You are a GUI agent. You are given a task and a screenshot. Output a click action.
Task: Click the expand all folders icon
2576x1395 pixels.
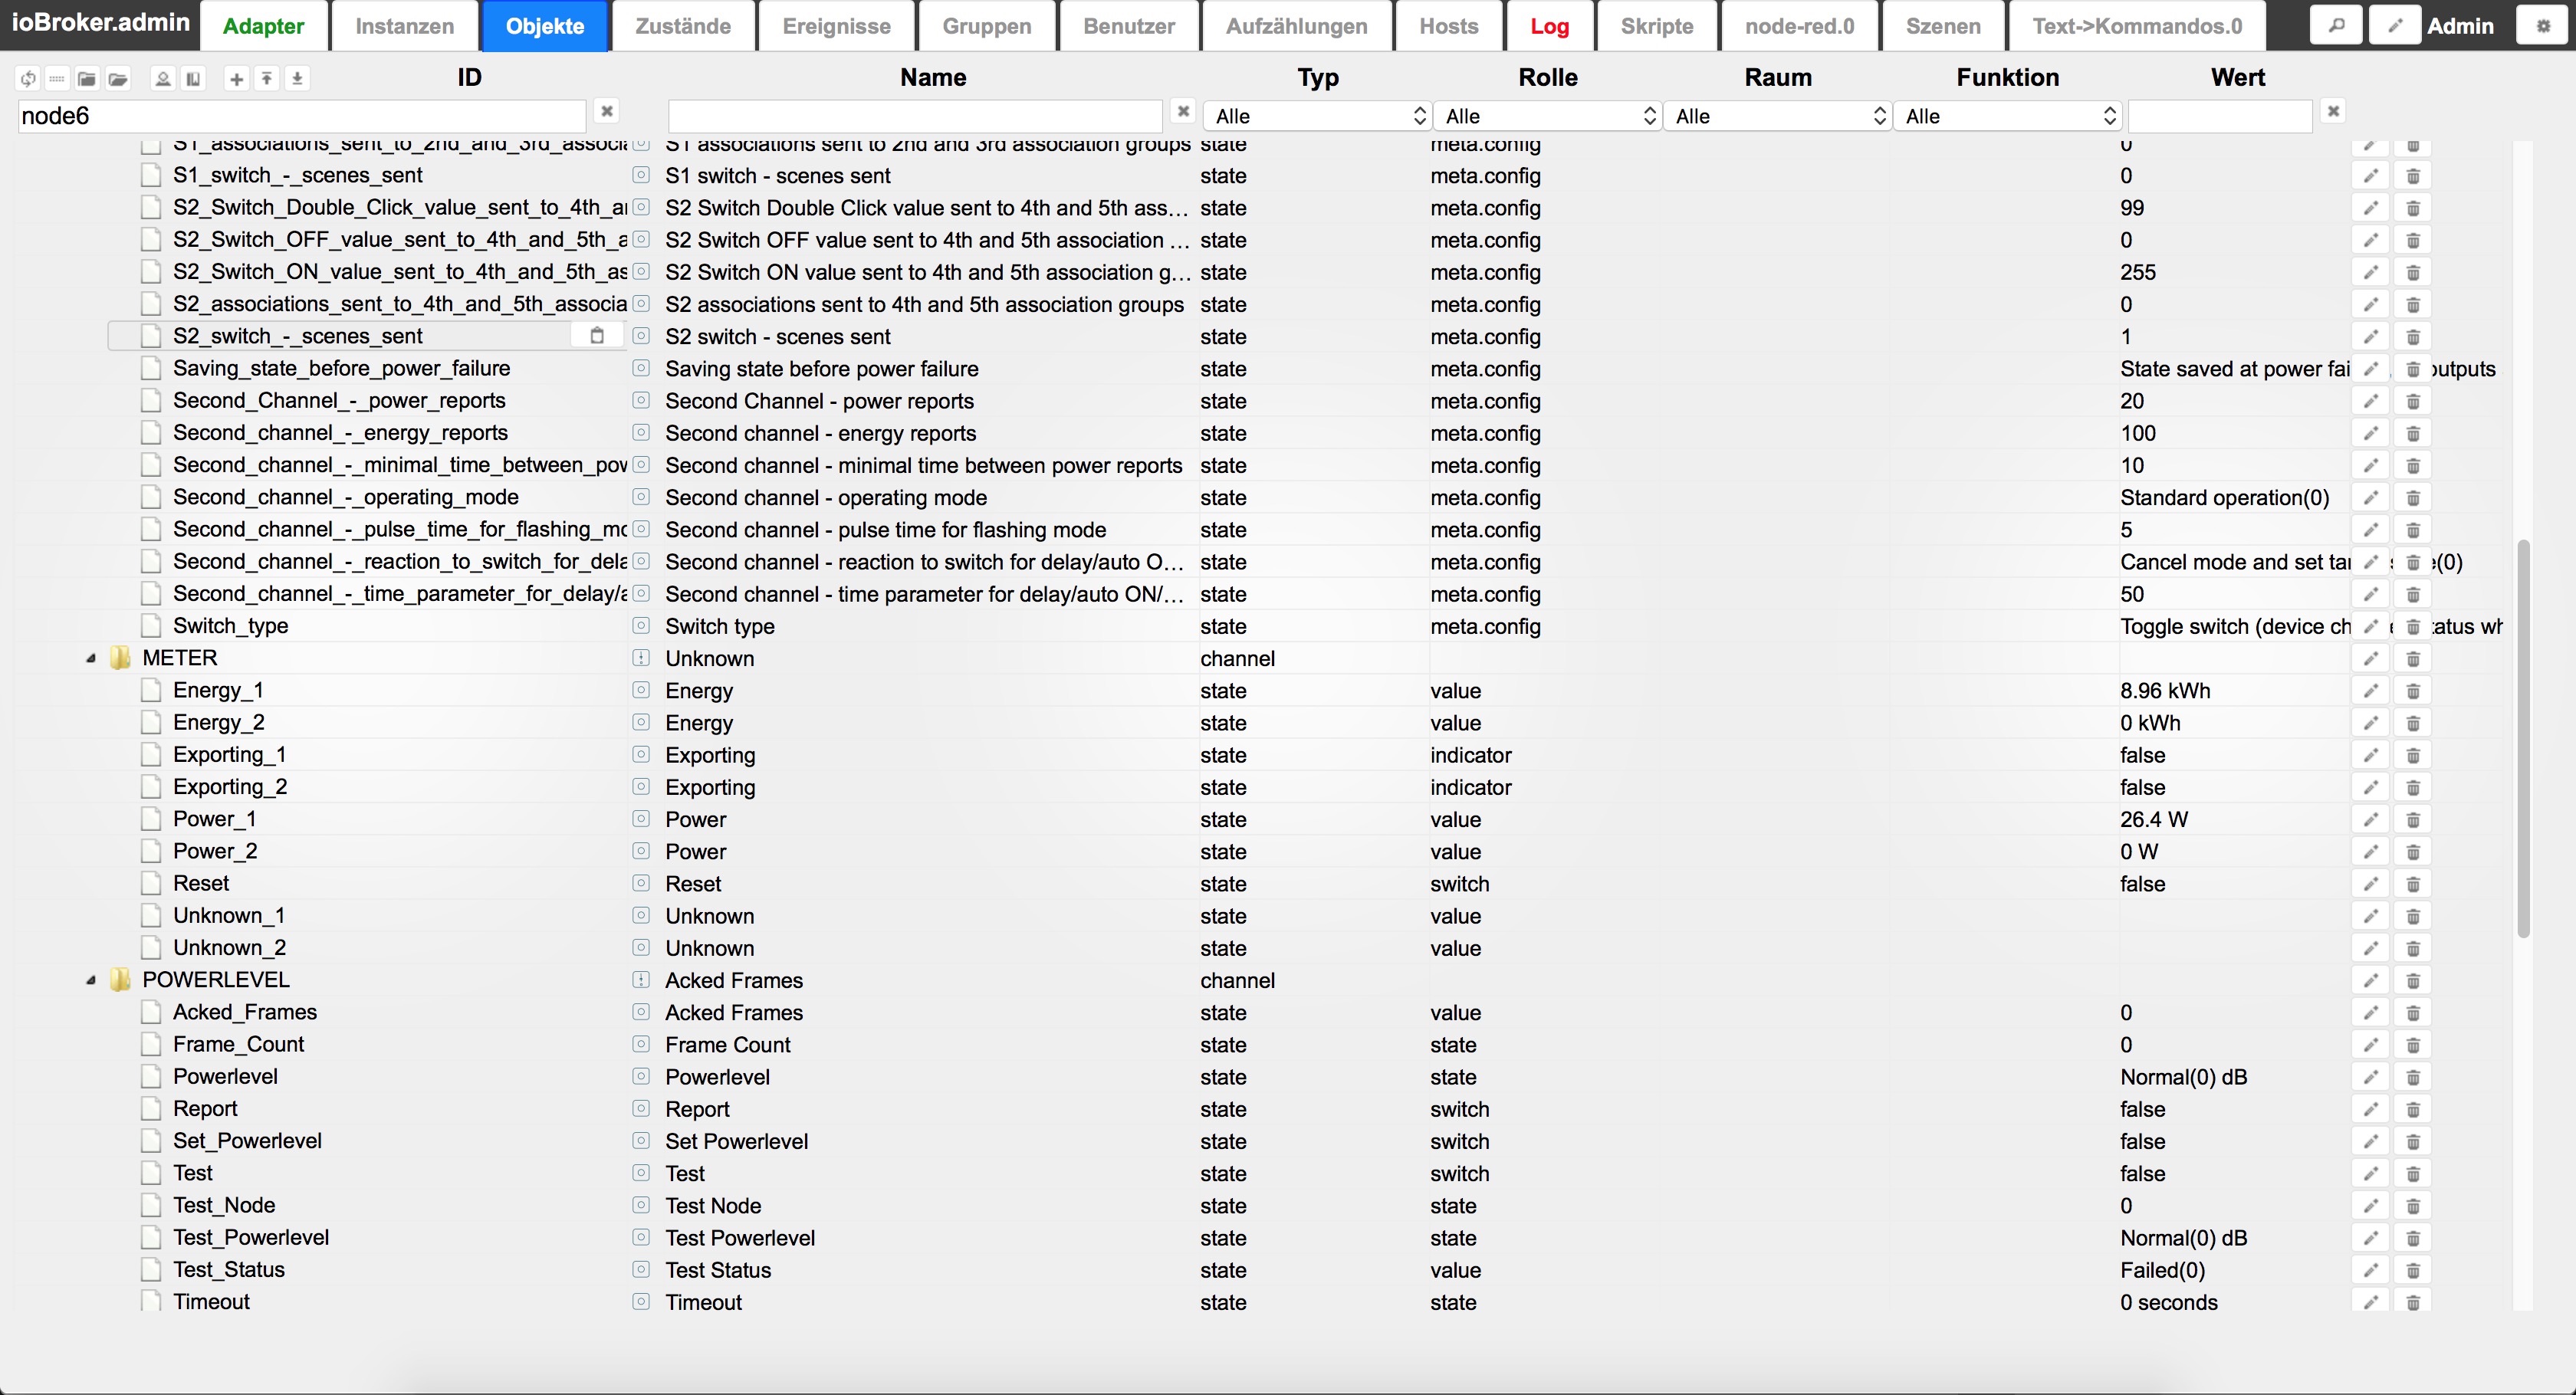tap(118, 79)
